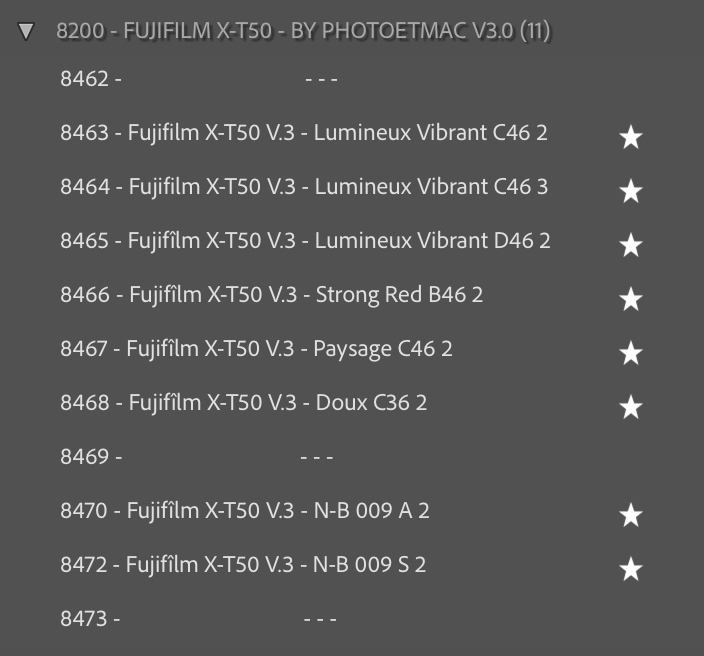Click favorite star for Lumineux Vibrant D46 2
Screen dimensions: 704x656
630,245
